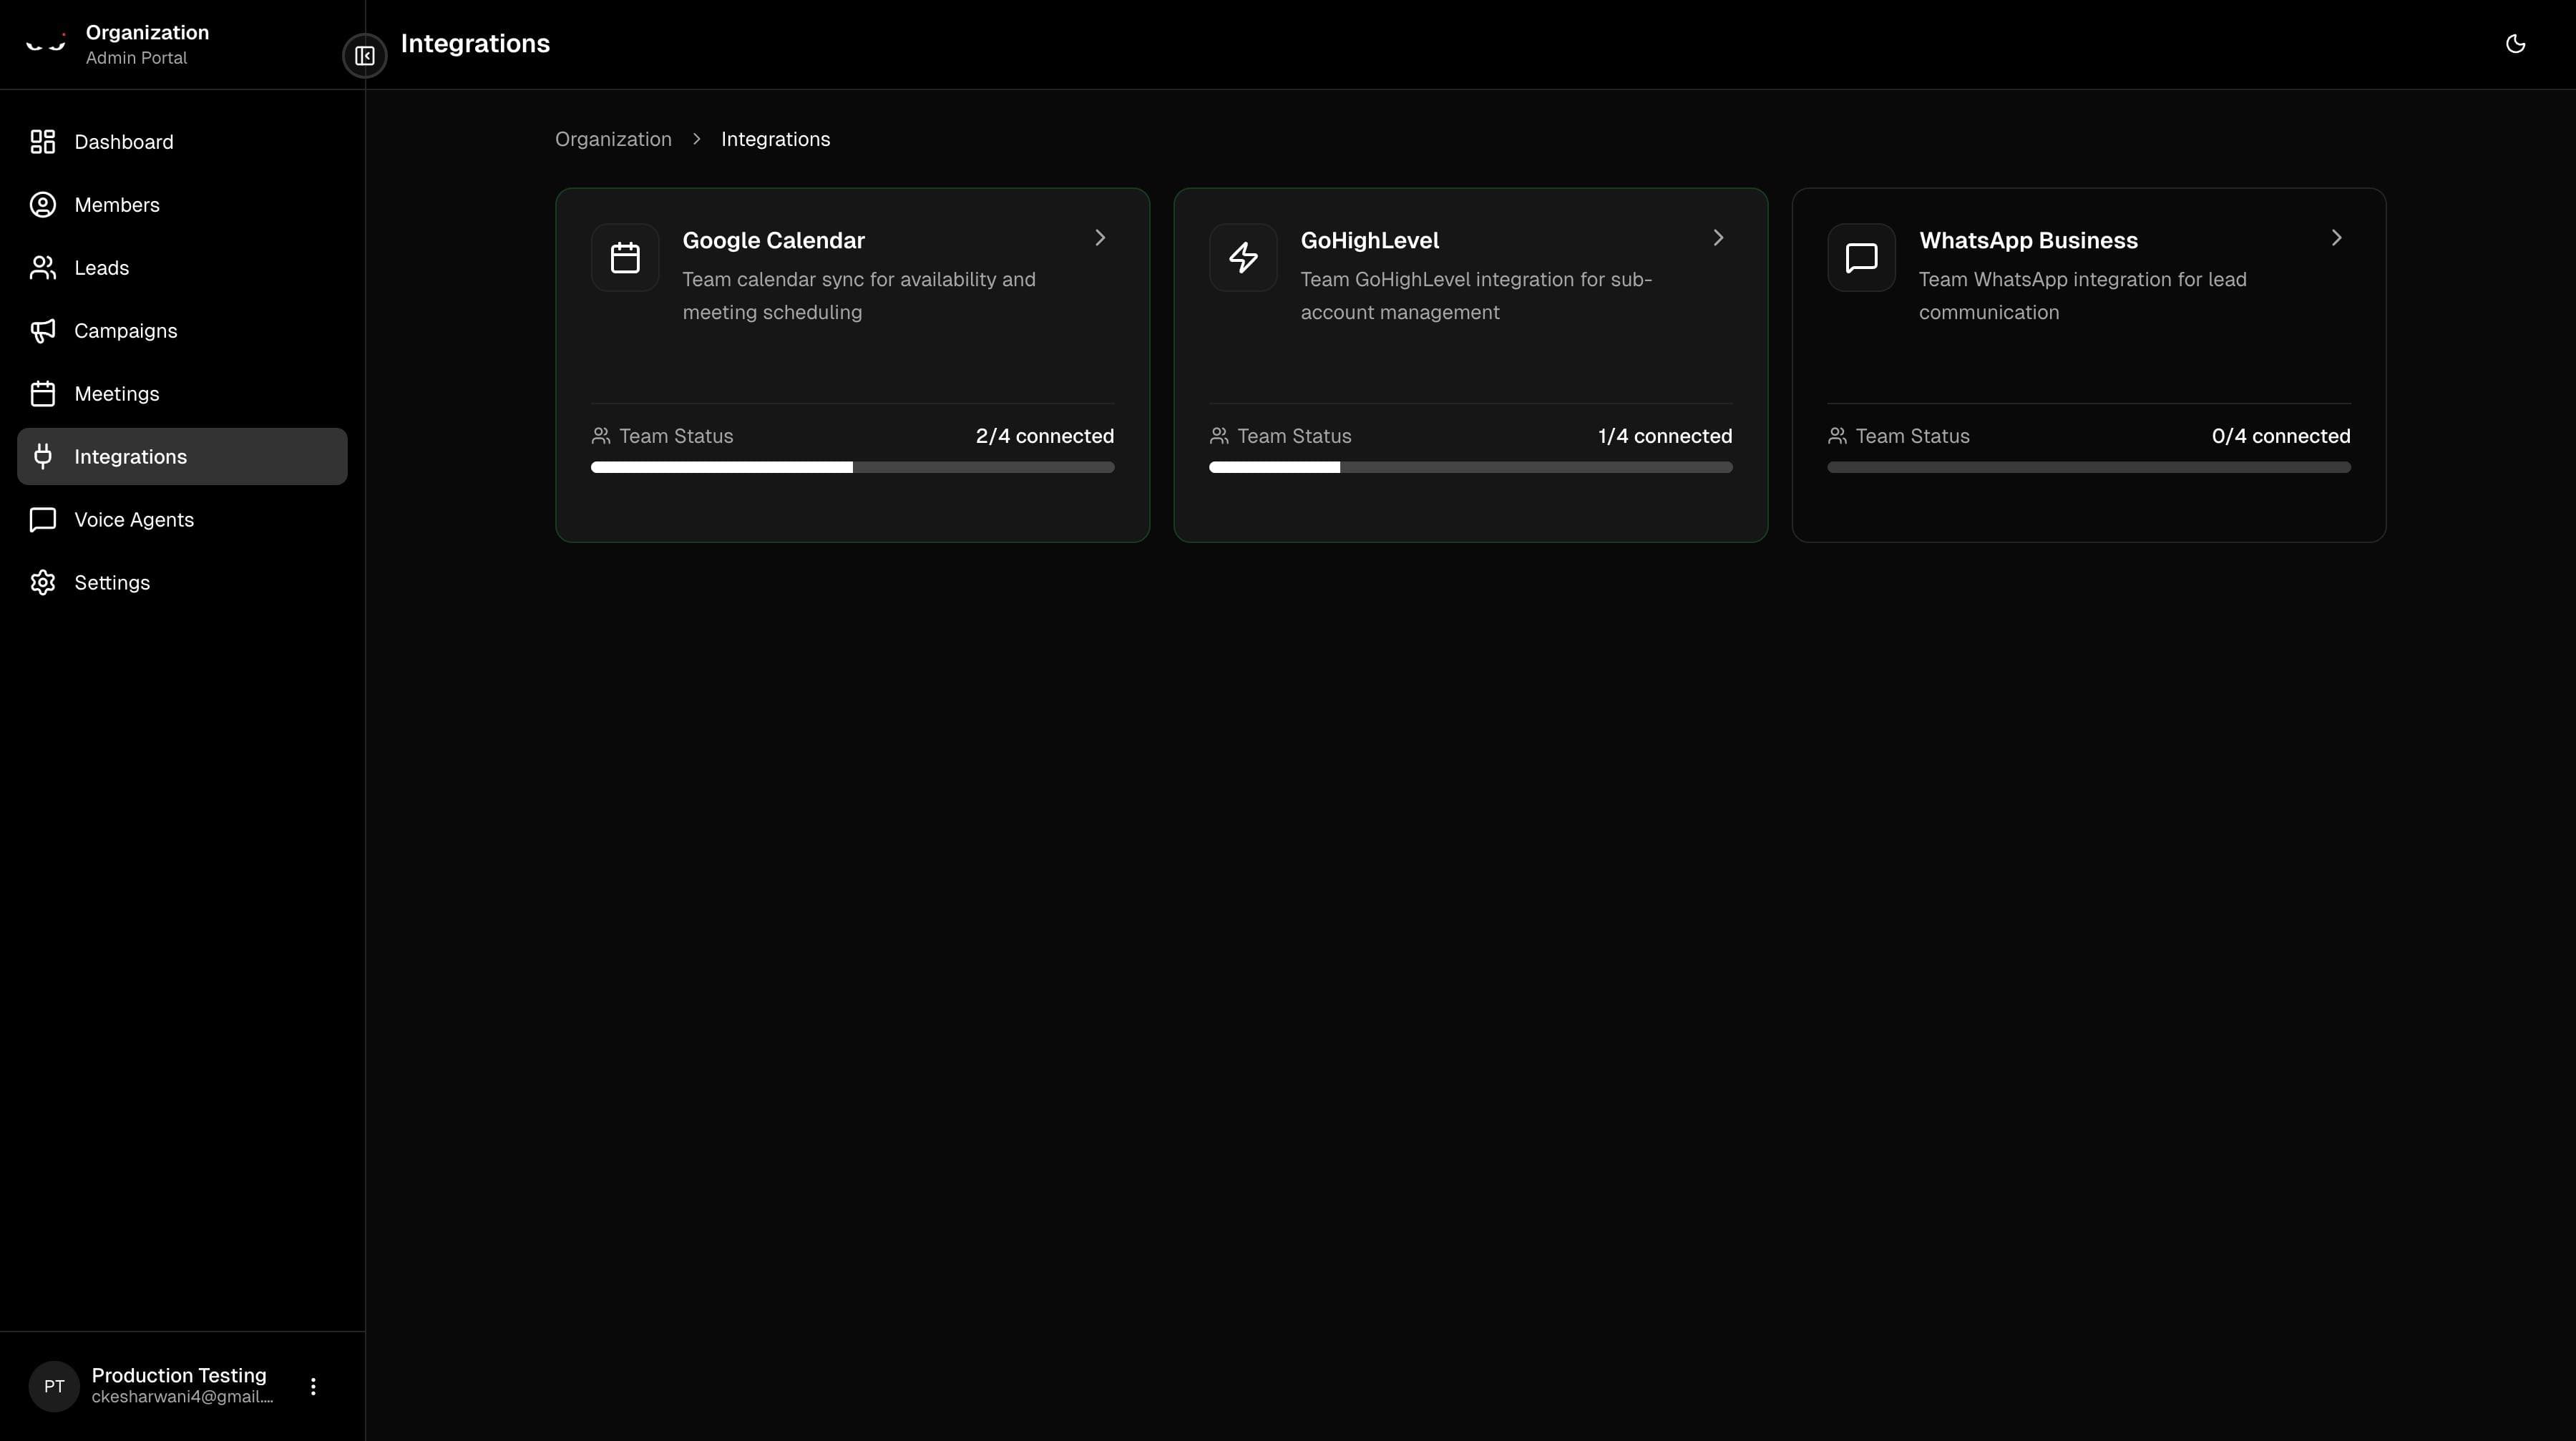This screenshot has width=2576, height=1441.
Task: Expand the Google Calendar integration details
Action: (x=1100, y=237)
